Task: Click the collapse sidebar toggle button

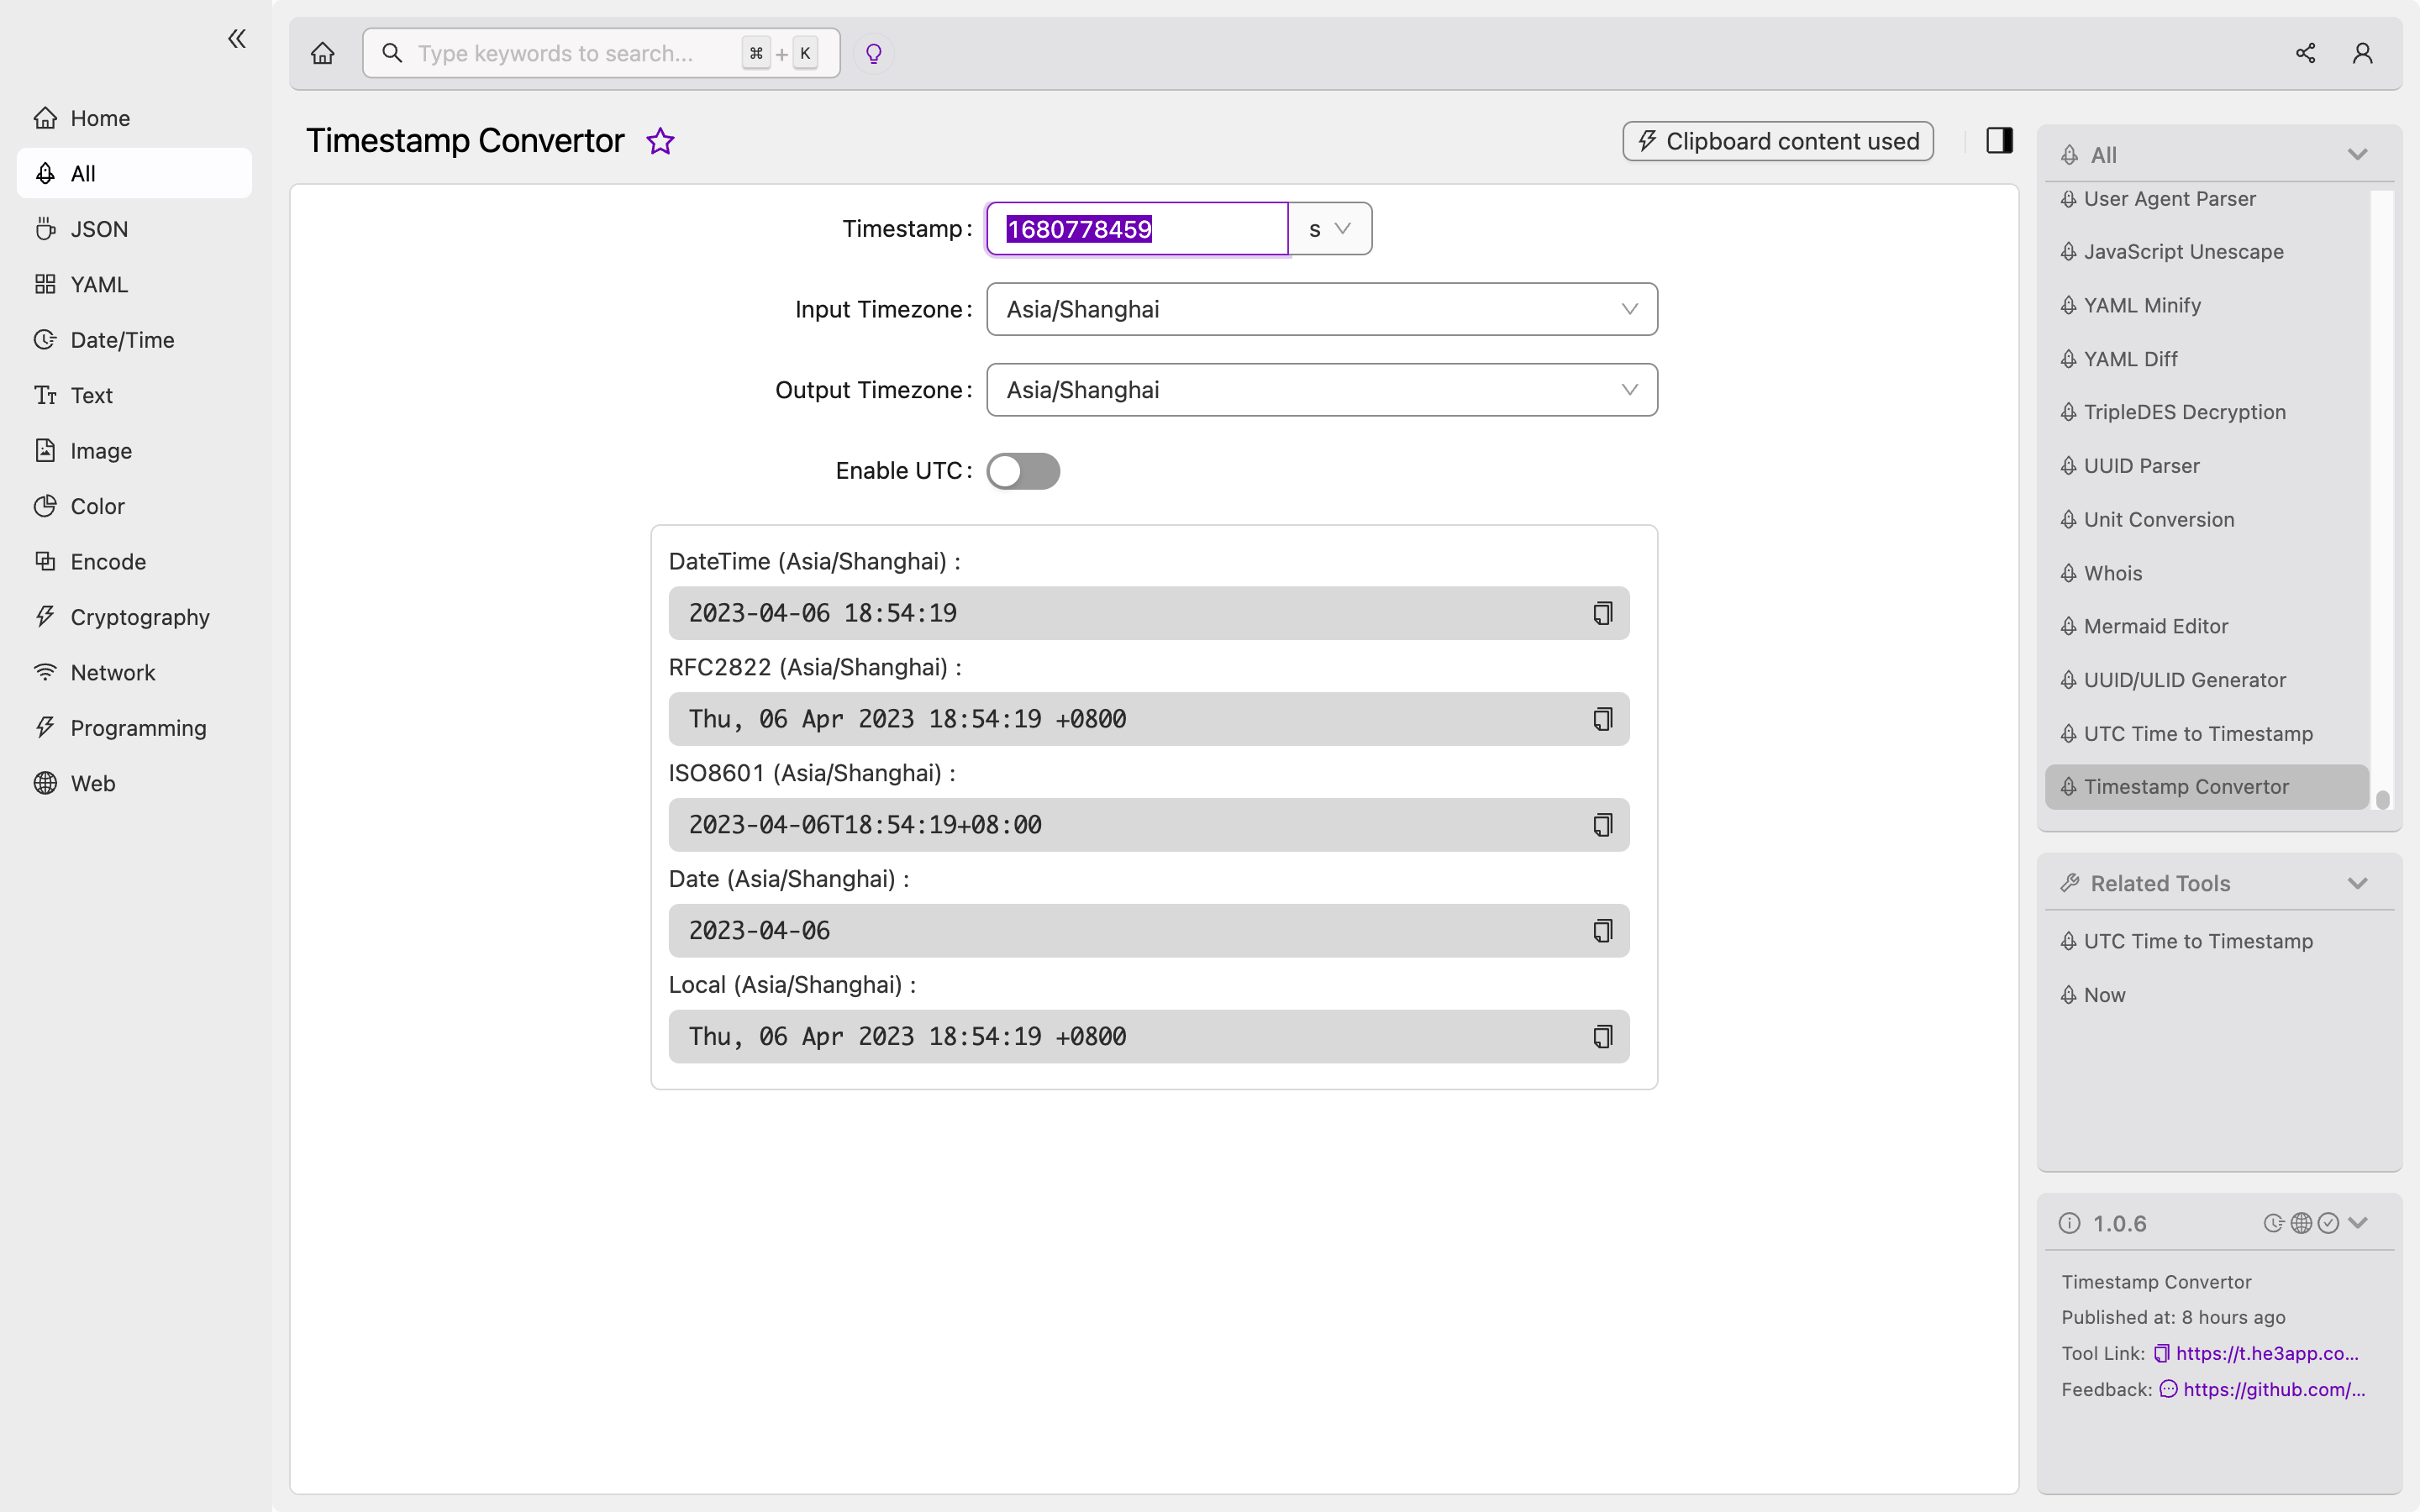Action: (237, 39)
